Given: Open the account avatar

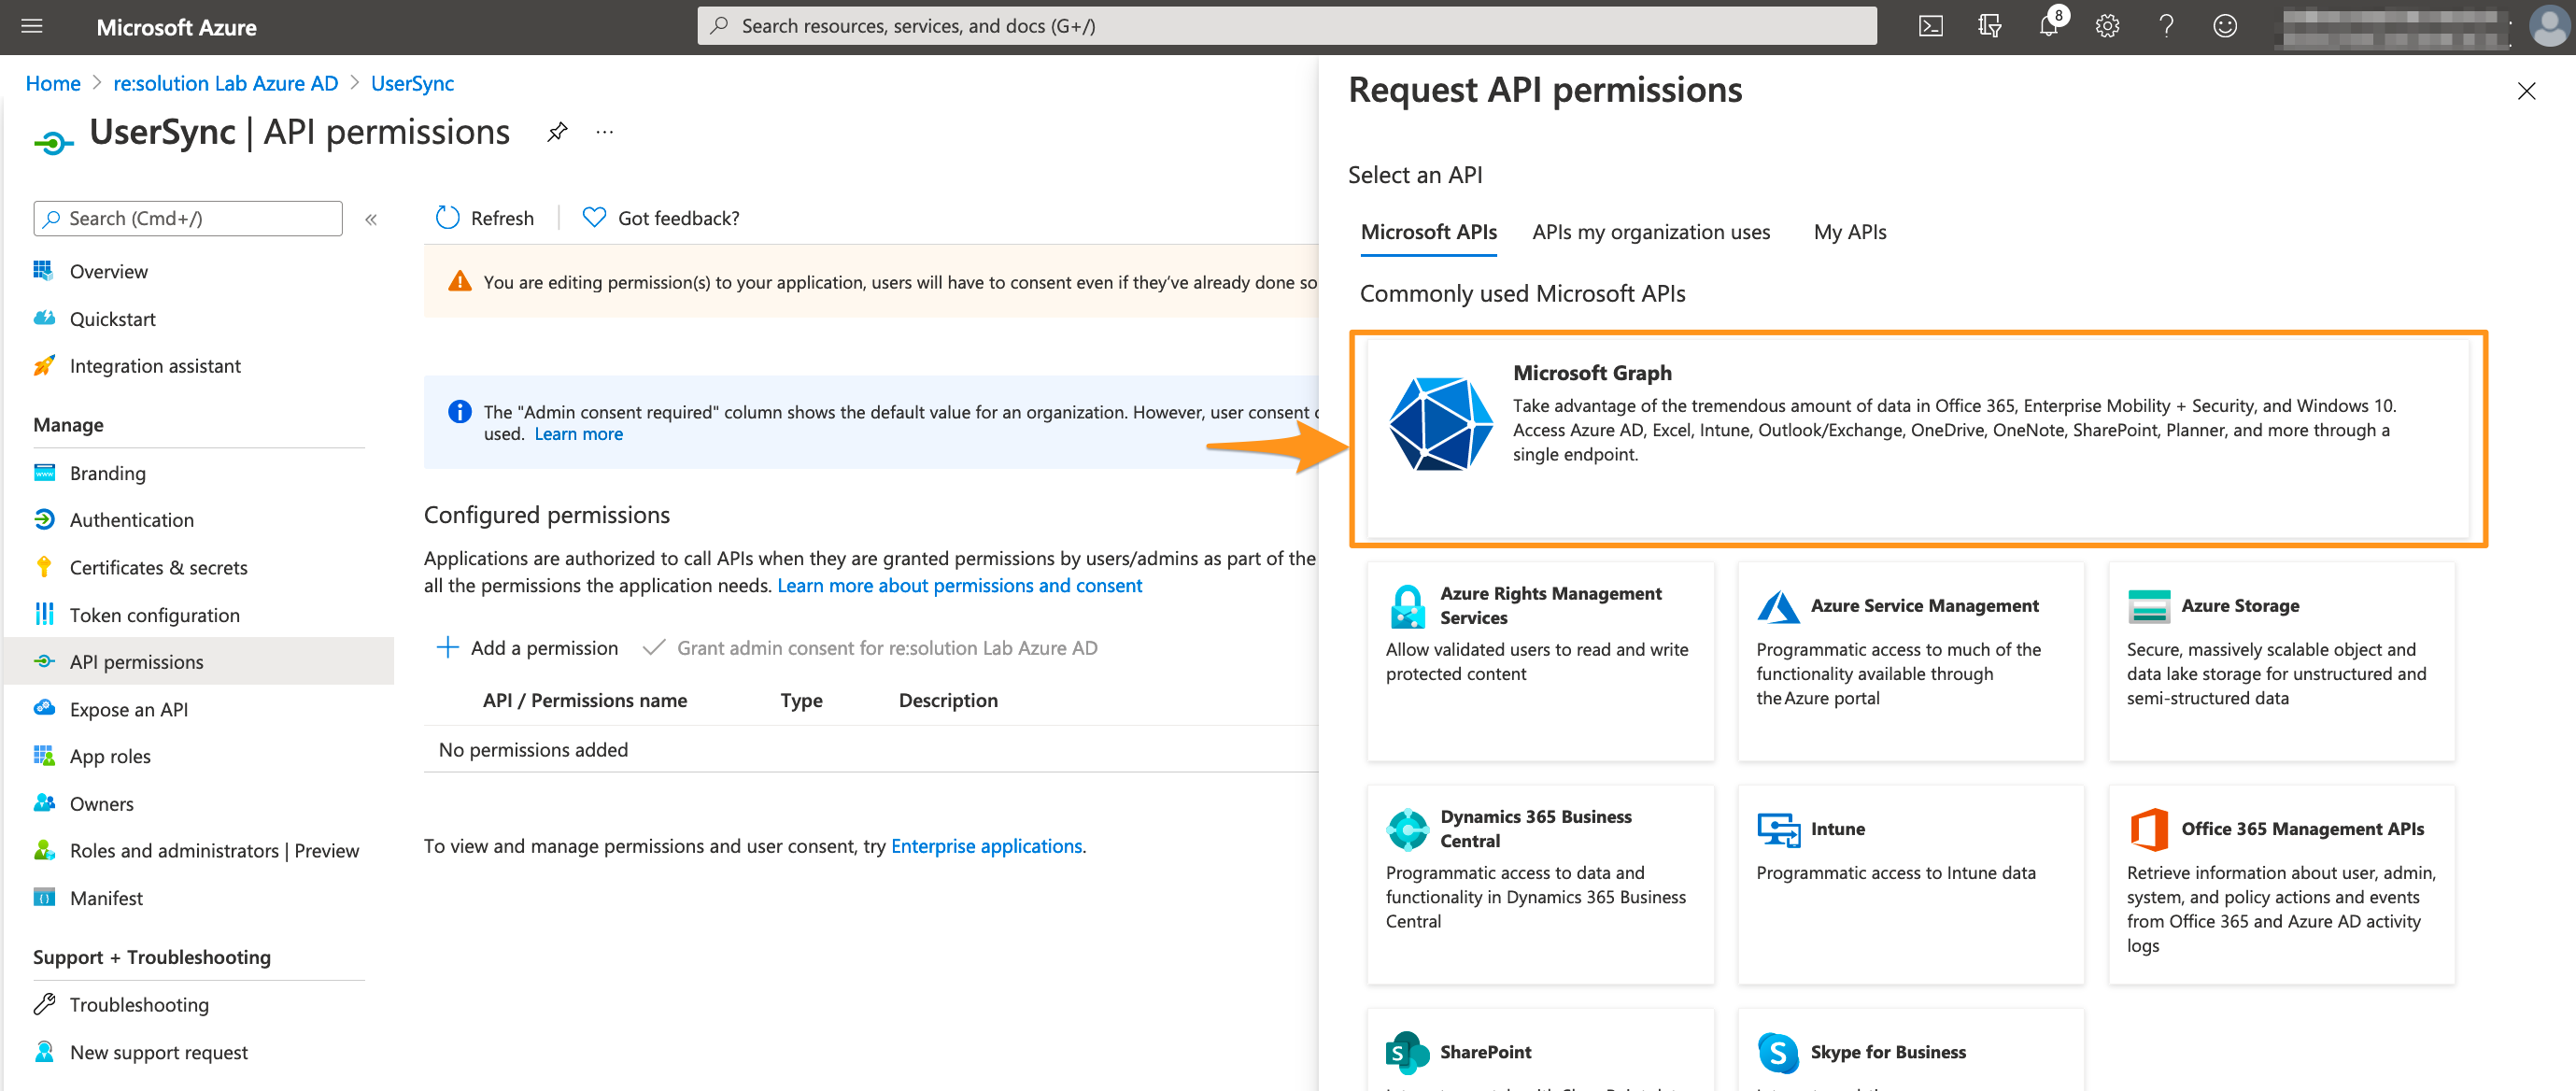Looking at the screenshot, I should pyautogui.click(x=2547, y=26).
